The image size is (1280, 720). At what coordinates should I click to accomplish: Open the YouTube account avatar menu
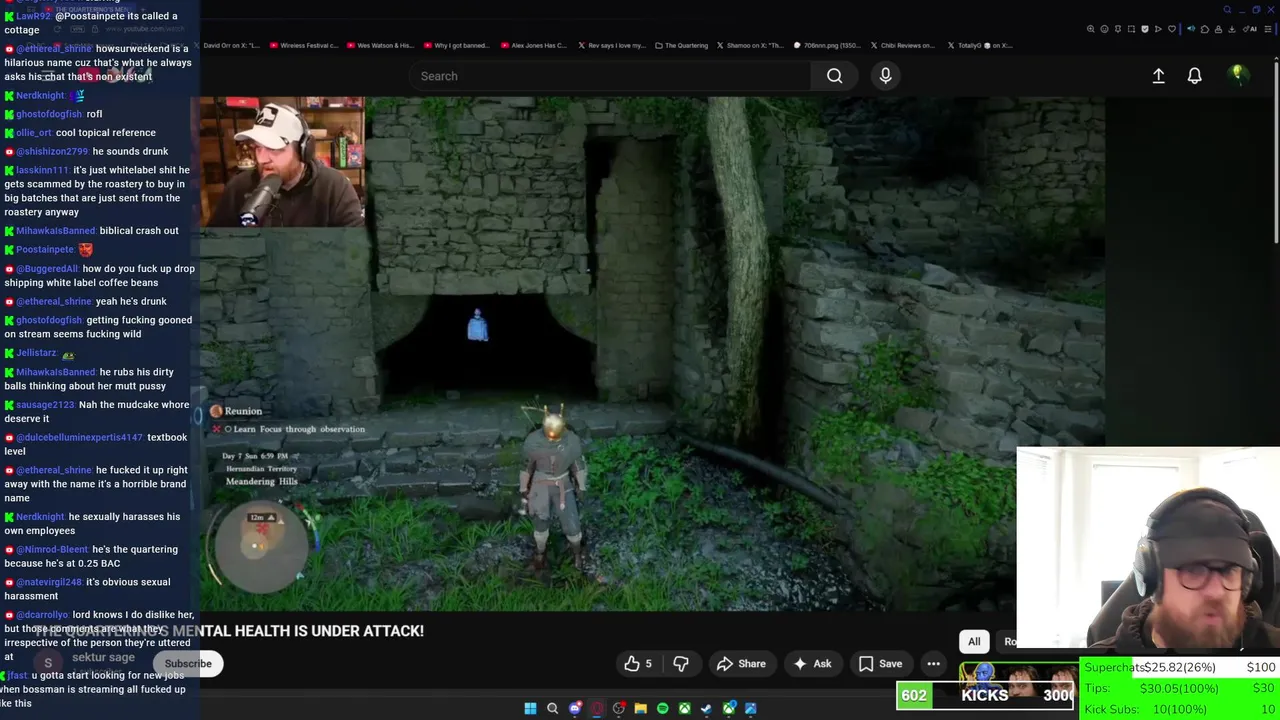pyautogui.click(x=1238, y=75)
